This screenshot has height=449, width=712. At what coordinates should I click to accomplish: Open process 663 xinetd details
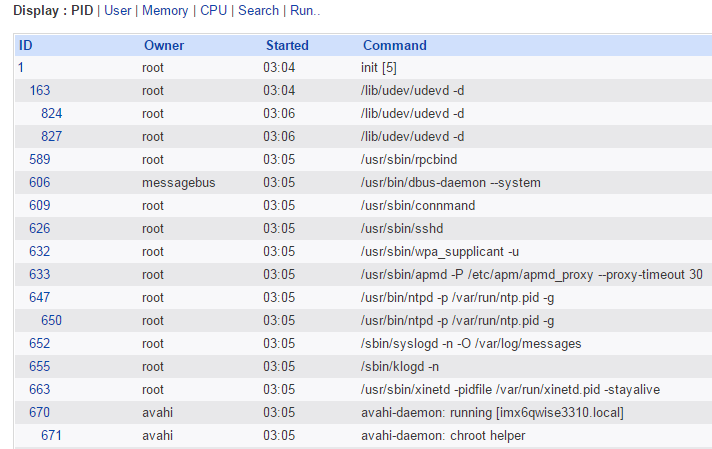coord(40,389)
